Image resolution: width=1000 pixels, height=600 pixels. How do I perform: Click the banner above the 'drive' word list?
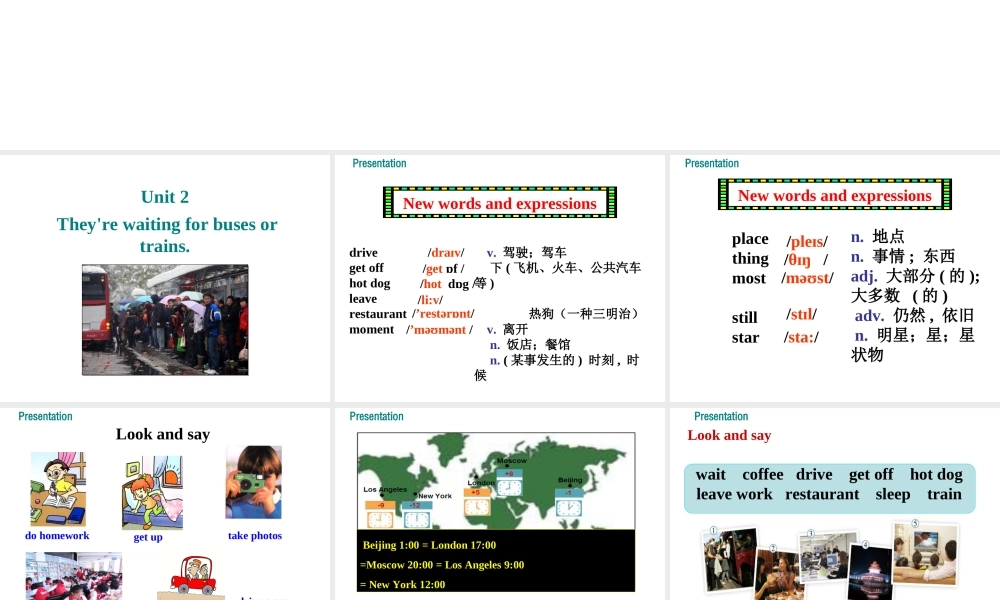point(500,203)
